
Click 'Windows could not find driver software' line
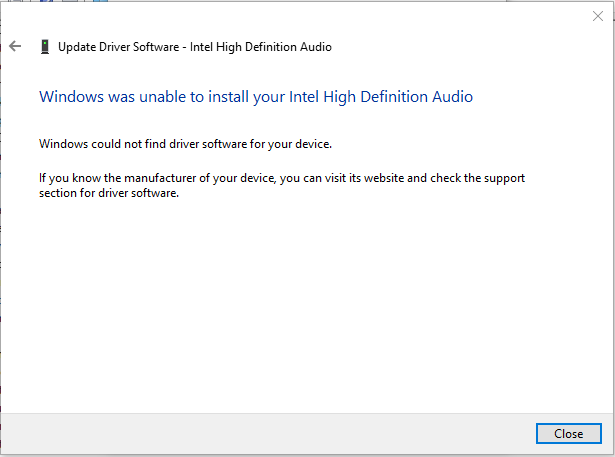pyautogui.click(x=185, y=144)
